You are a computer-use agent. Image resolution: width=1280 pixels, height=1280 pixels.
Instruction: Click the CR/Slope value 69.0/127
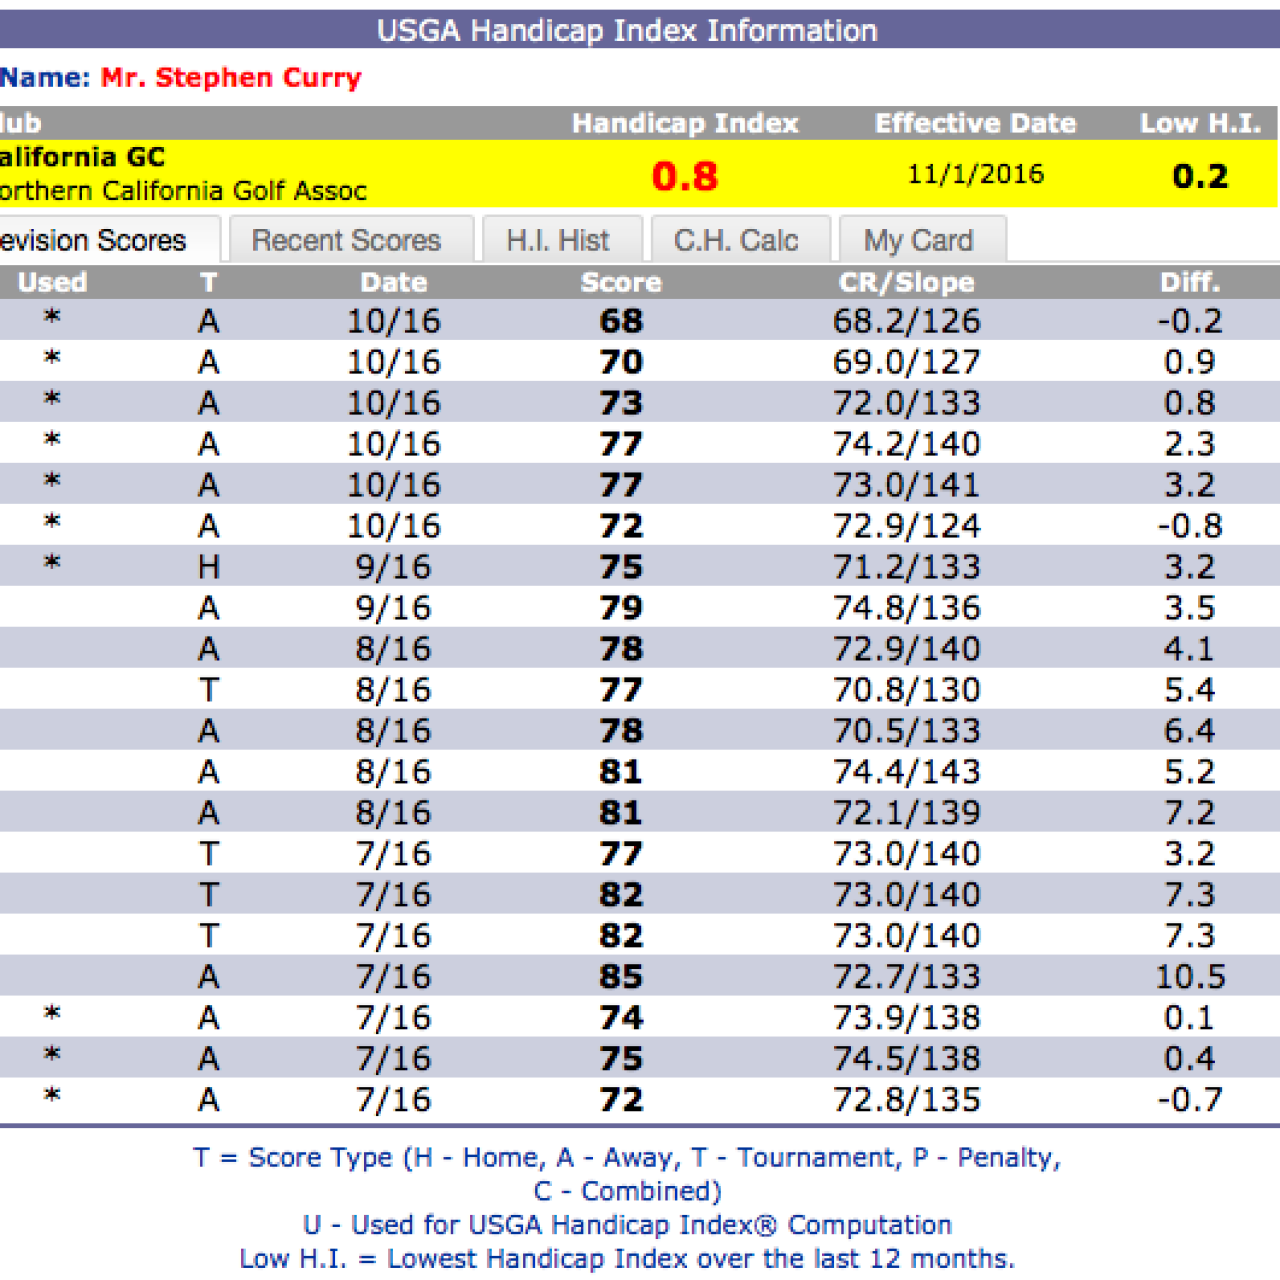coord(906,362)
